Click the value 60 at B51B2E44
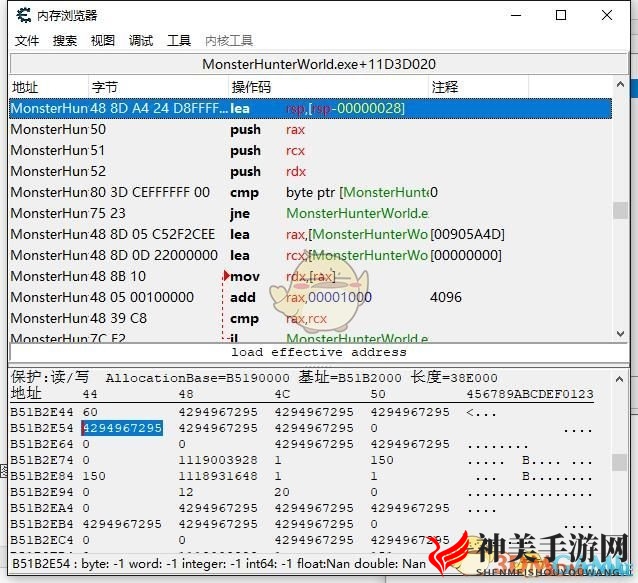 (x=90, y=412)
